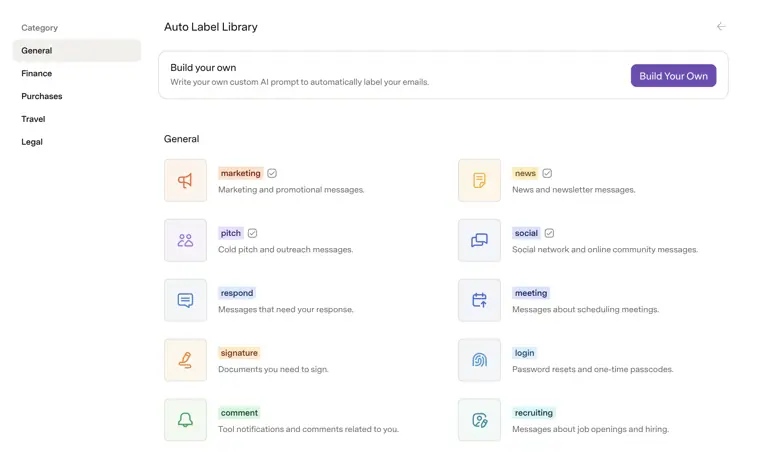
Task: Click the comment bell icon
Action: pyautogui.click(x=185, y=420)
